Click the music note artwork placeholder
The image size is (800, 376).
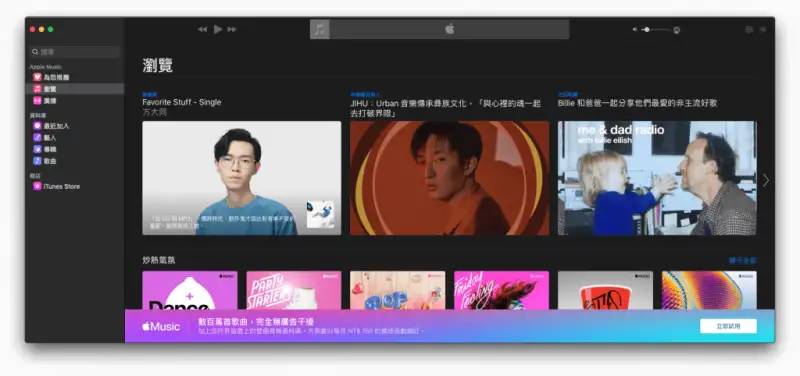pos(319,30)
